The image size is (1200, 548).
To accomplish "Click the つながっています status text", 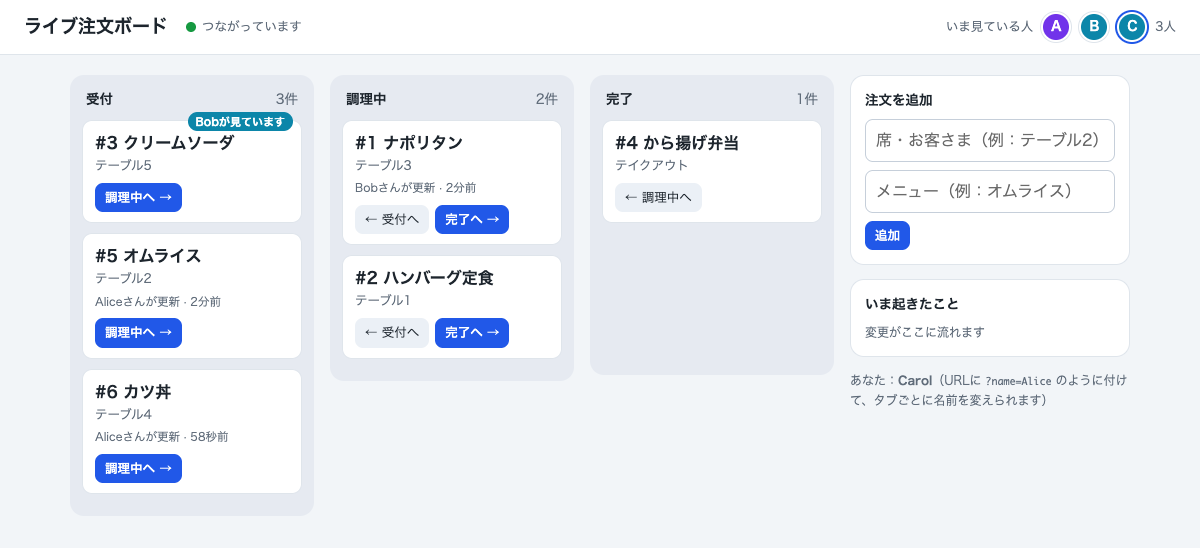I will tap(252, 27).
